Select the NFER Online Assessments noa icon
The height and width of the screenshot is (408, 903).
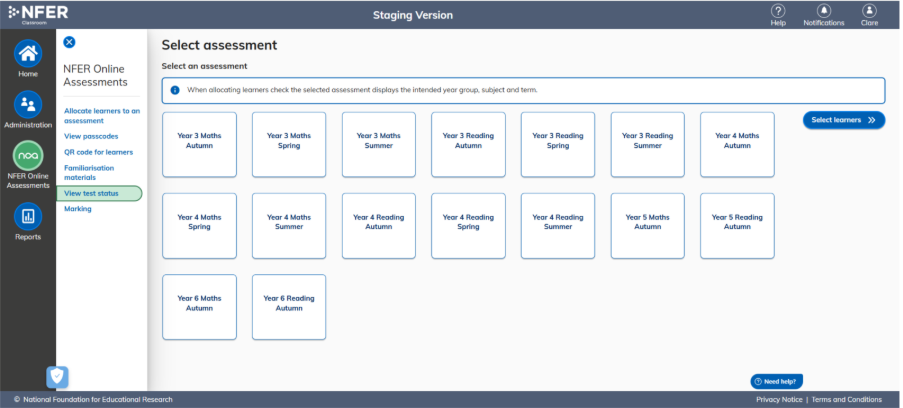pyautogui.click(x=28, y=156)
